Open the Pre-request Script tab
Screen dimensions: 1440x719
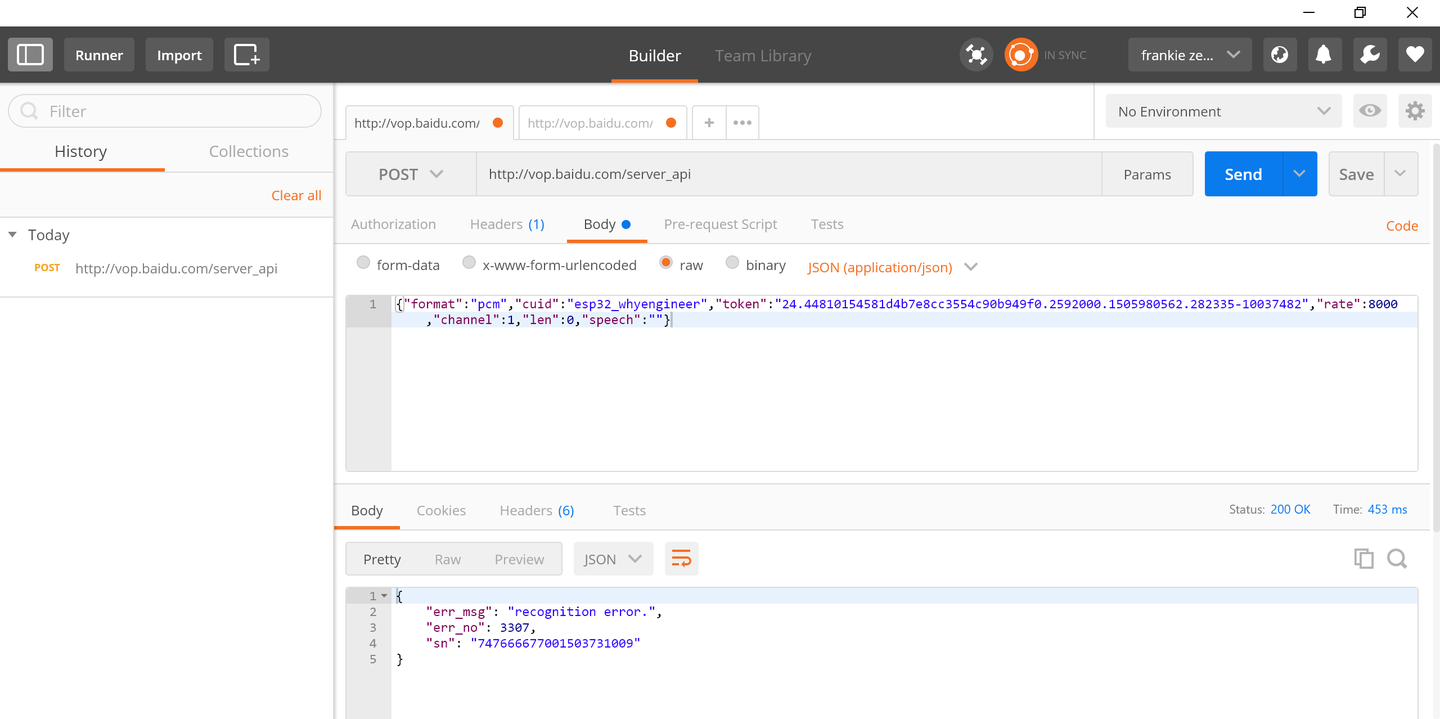(x=720, y=224)
